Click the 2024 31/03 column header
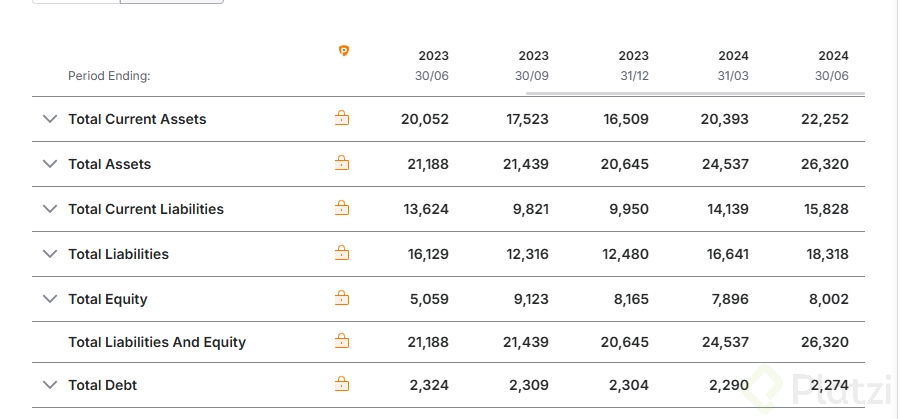900x419 pixels. point(732,65)
